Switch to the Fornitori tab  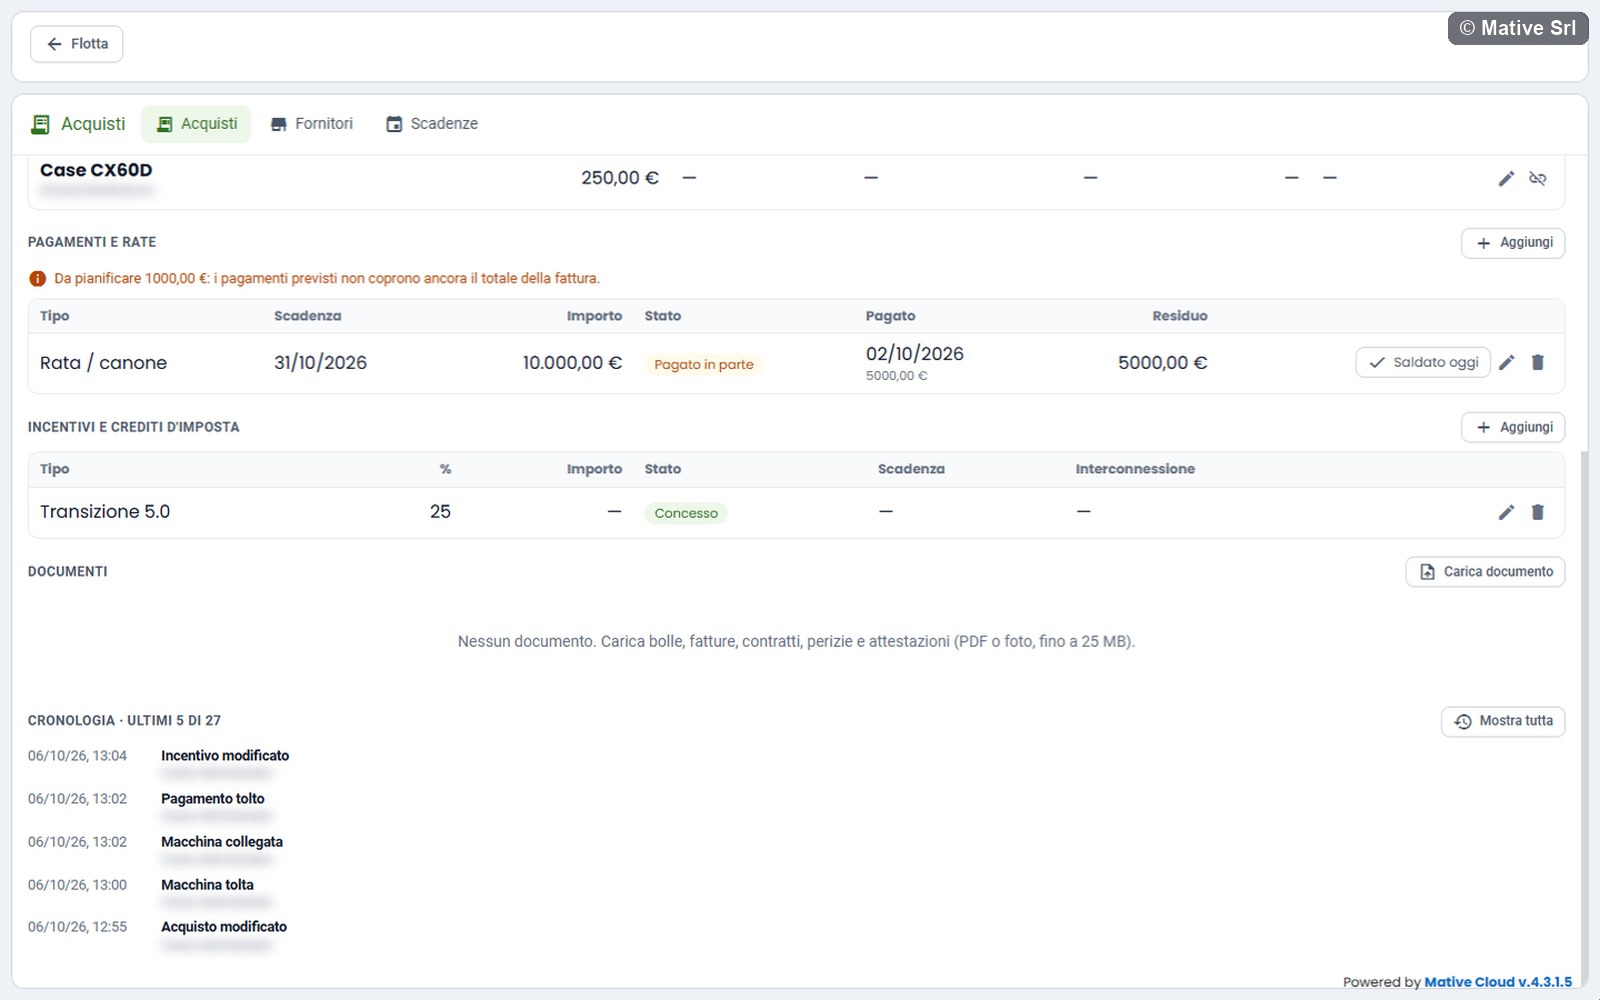coord(311,124)
